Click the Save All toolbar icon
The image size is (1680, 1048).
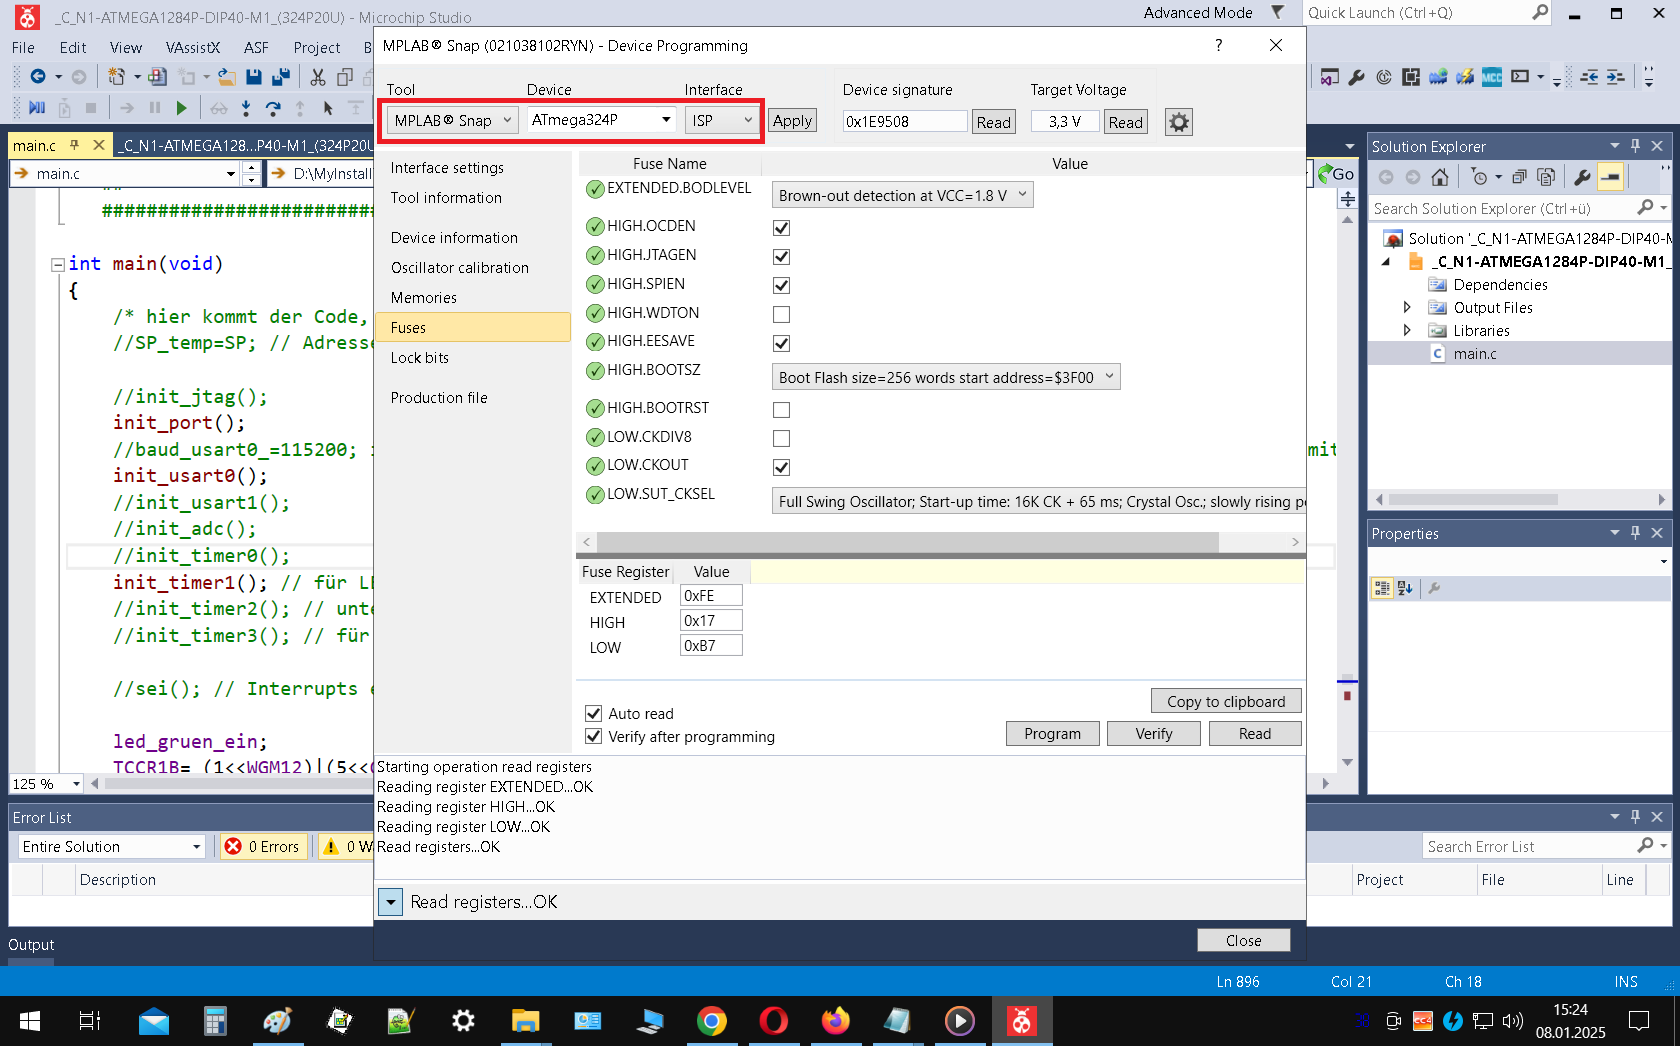281,76
